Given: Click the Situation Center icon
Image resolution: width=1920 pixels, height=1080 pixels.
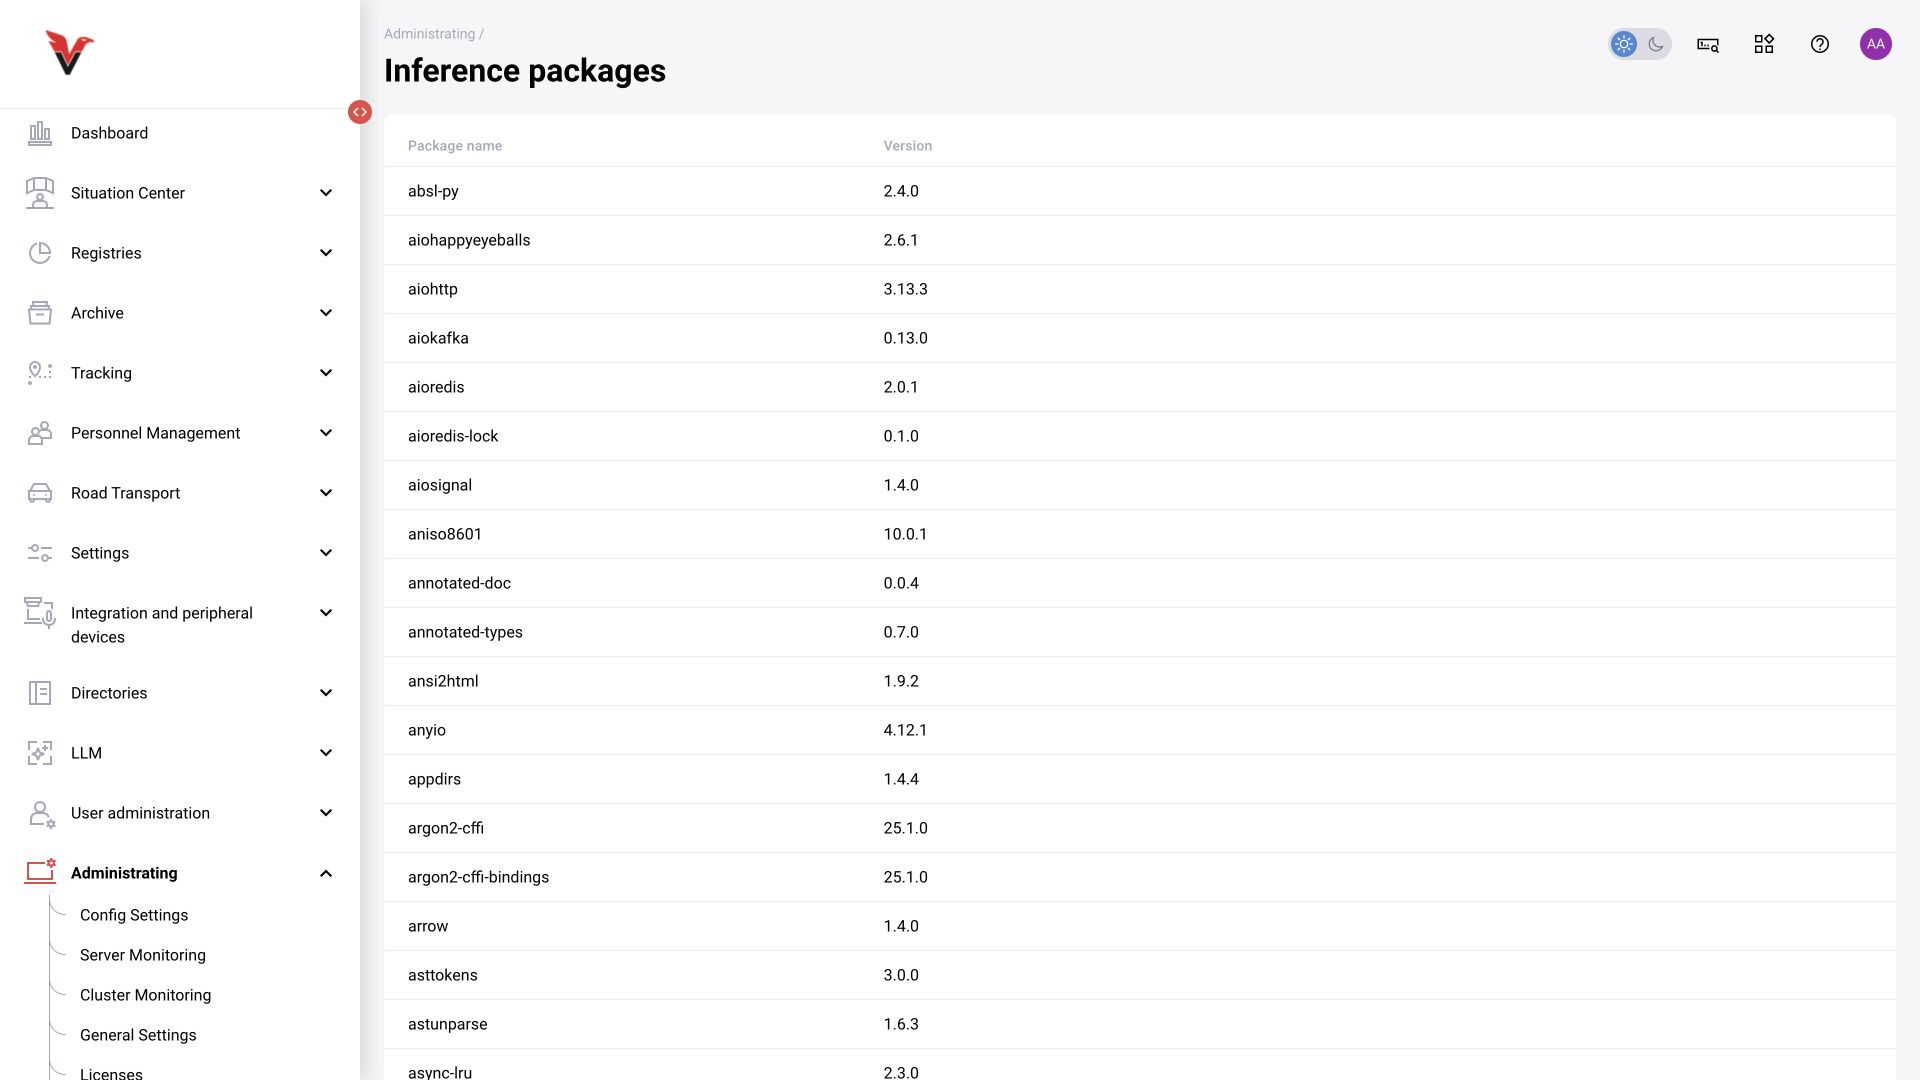Looking at the screenshot, I should point(40,193).
